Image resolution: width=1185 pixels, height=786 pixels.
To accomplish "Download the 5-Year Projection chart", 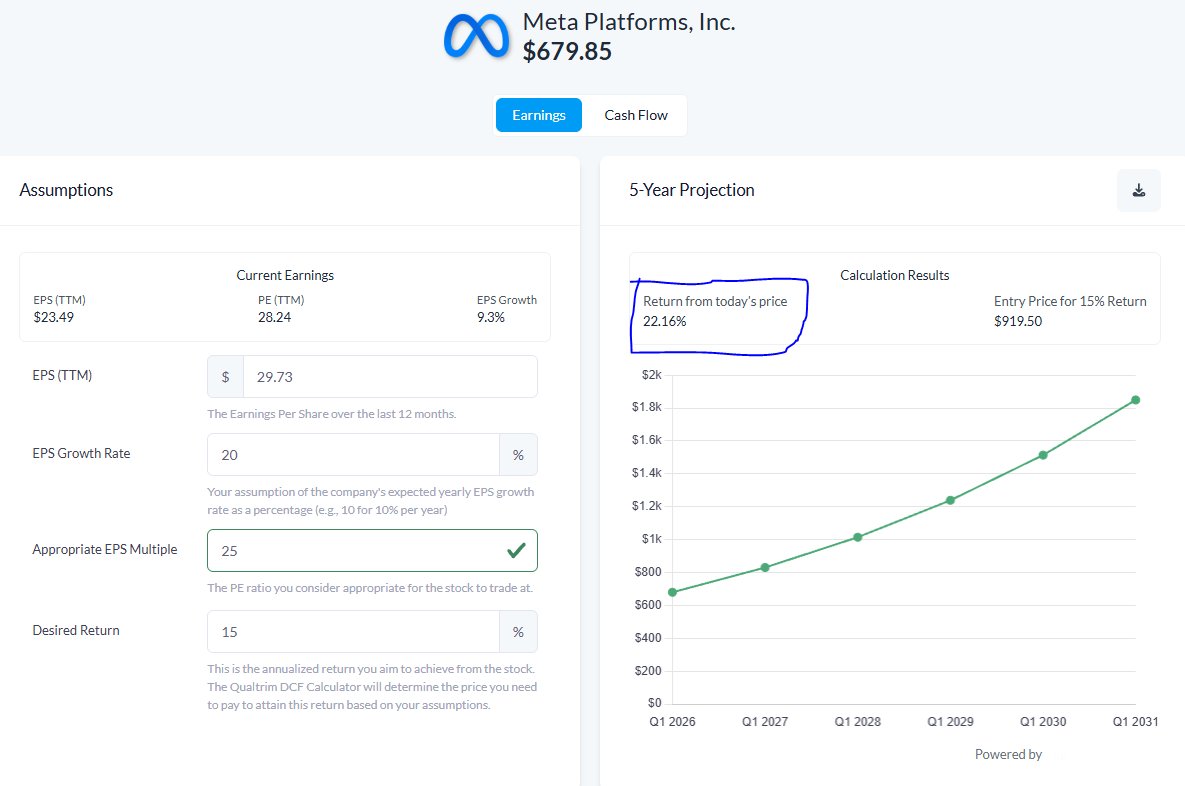I will (x=1138, y=190).
